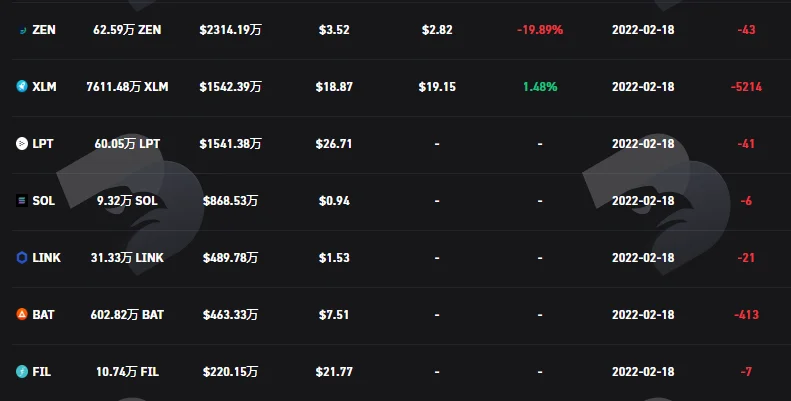Click the 2022-02-18 date in LINK row
Image resolution: width=791 pixels, height=401 pixels.
click(x=643, y=258)
